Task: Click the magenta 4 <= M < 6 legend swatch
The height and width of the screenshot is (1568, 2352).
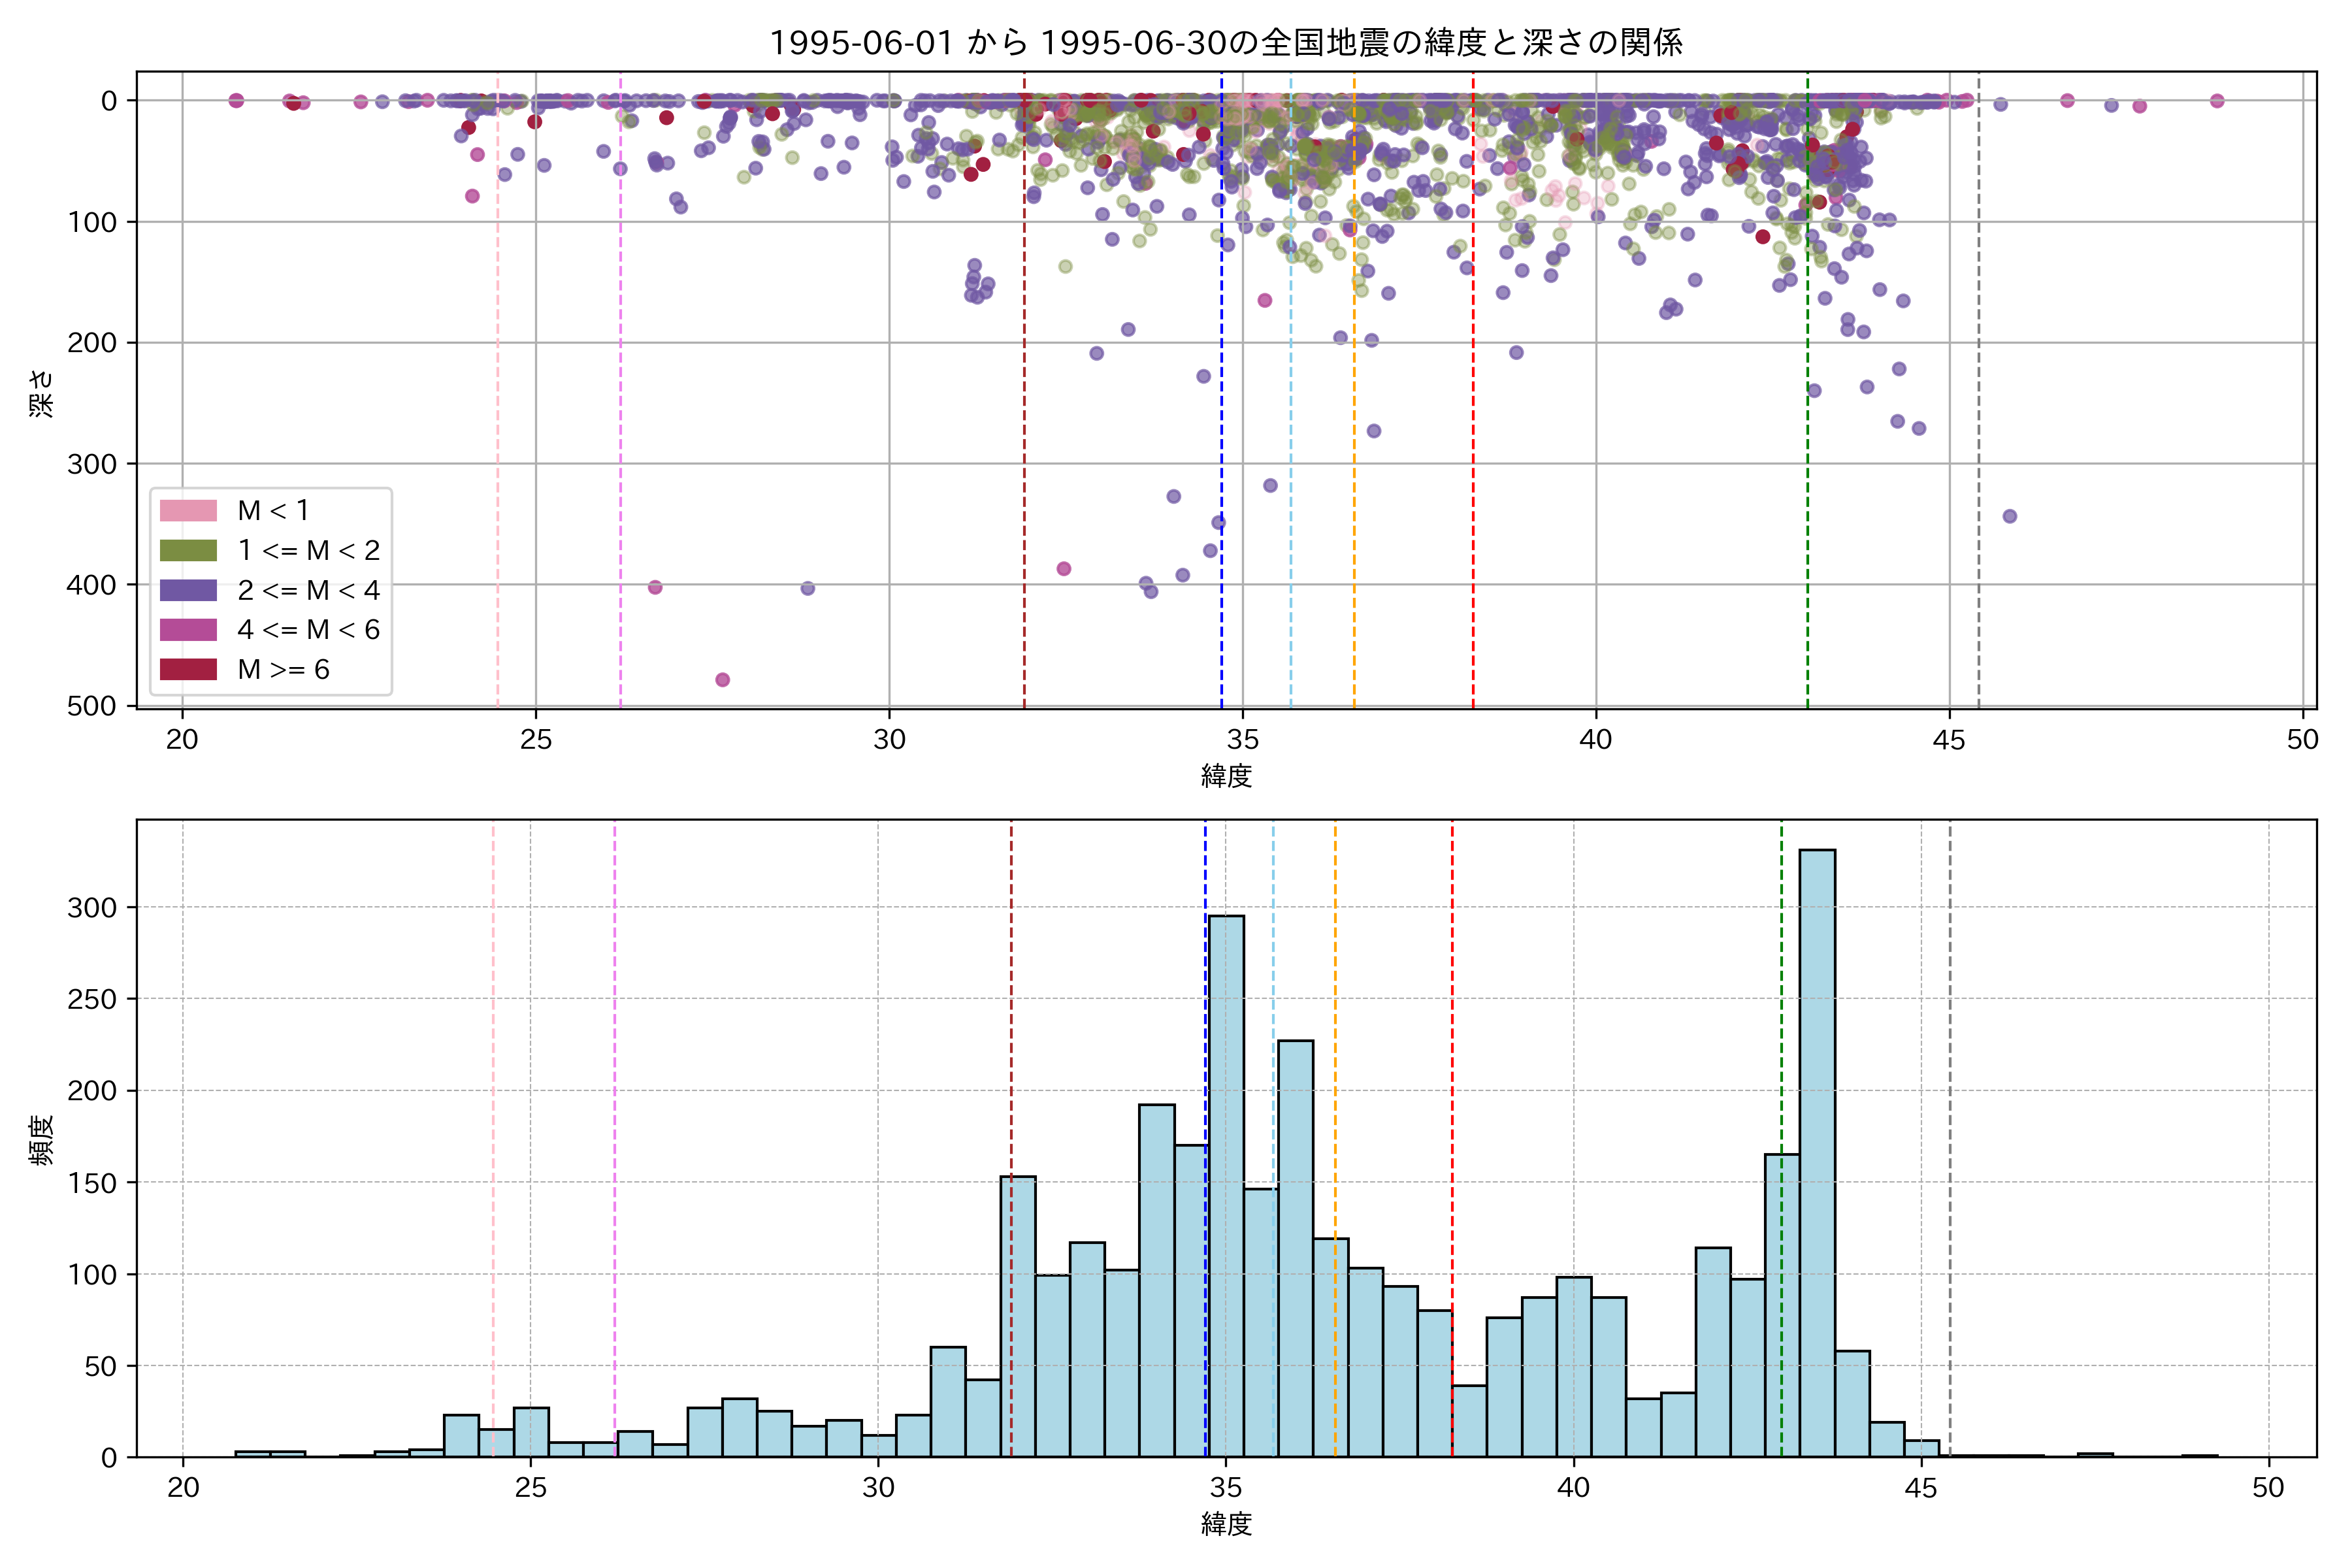Action: (188, 629)
